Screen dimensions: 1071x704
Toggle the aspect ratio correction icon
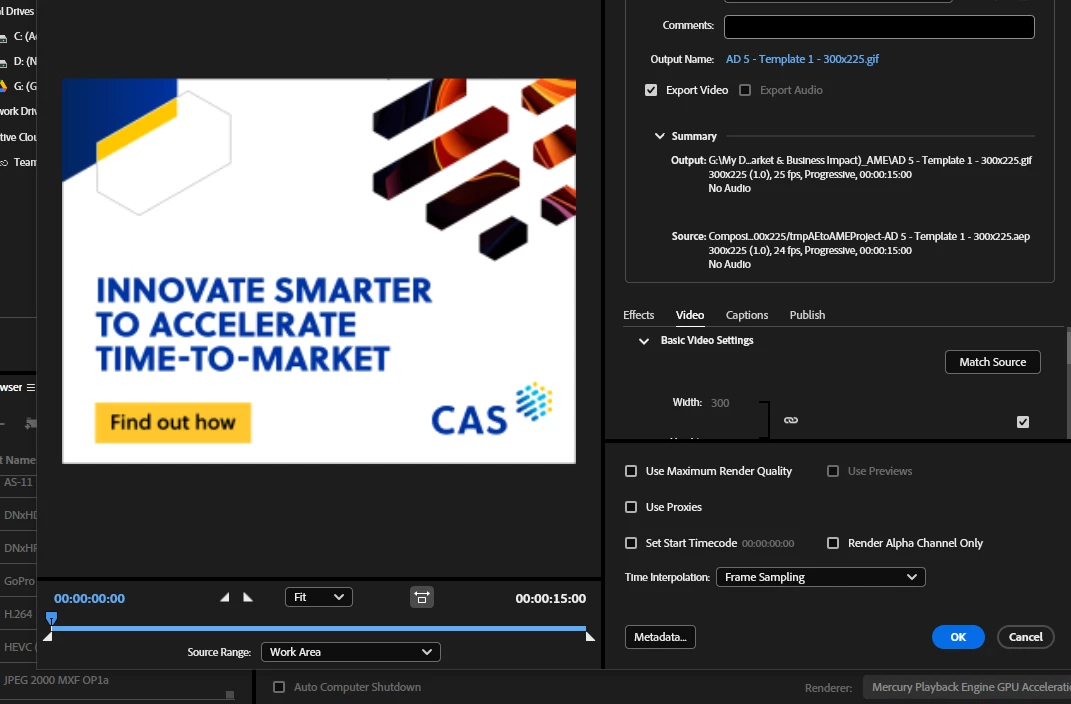coord(421,597)
